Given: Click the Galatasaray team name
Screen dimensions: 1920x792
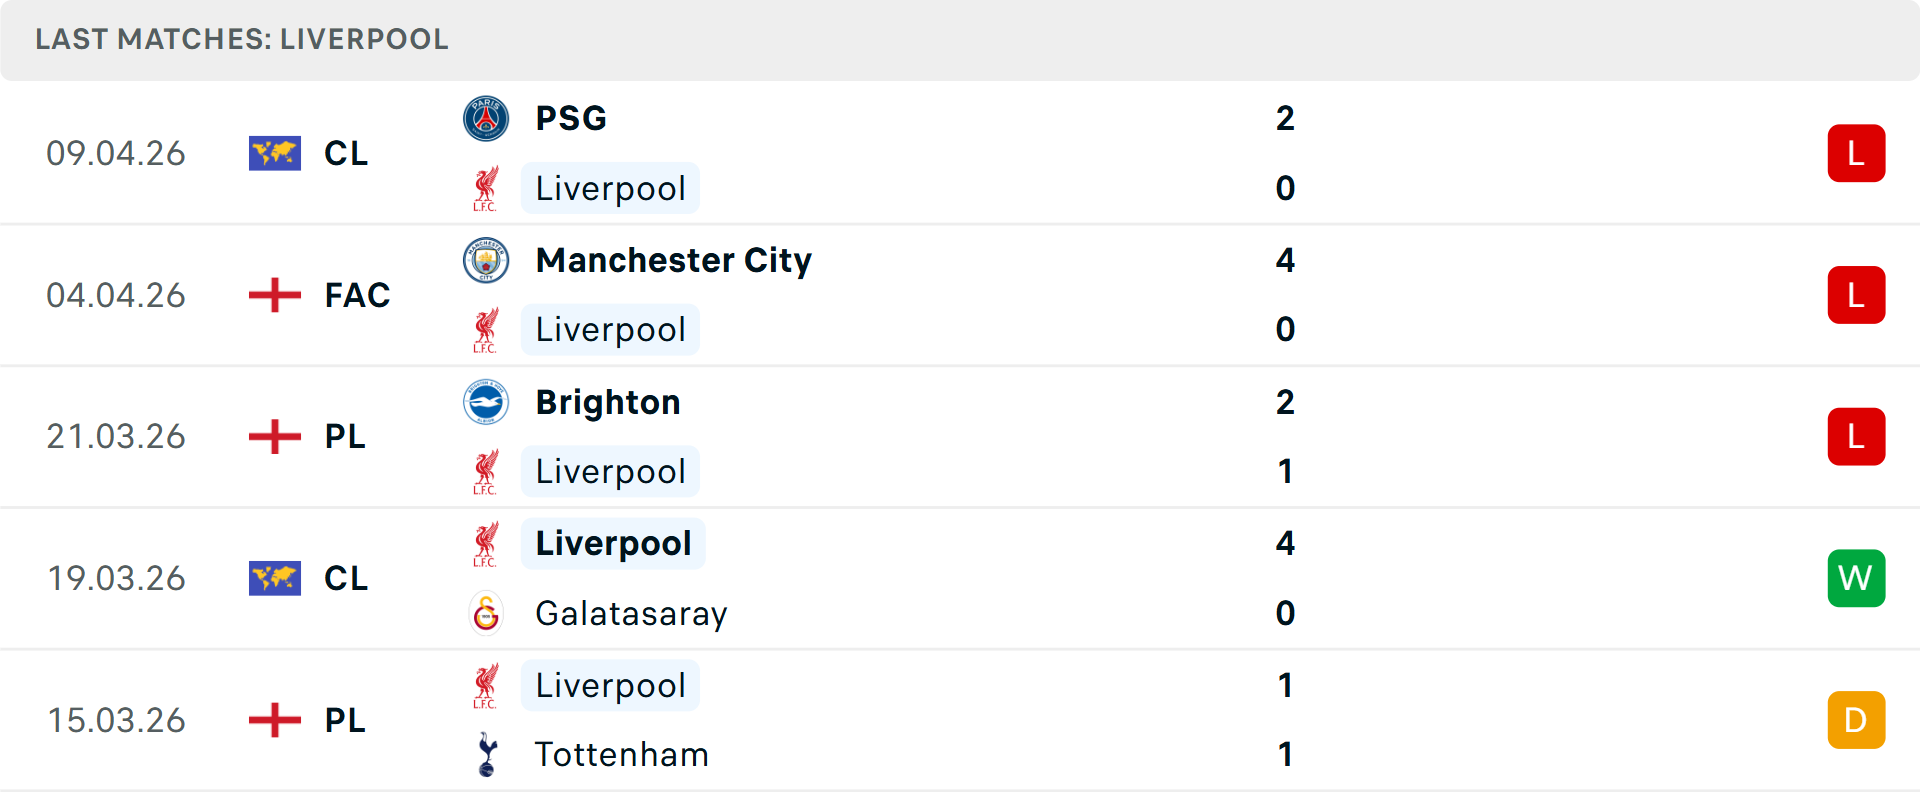Looking at the screenshot, I should [x=631, y=614].
